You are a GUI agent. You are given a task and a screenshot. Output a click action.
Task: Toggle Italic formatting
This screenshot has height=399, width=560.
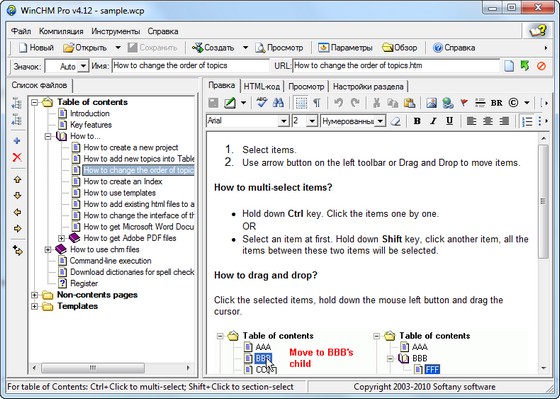[433, 121]
